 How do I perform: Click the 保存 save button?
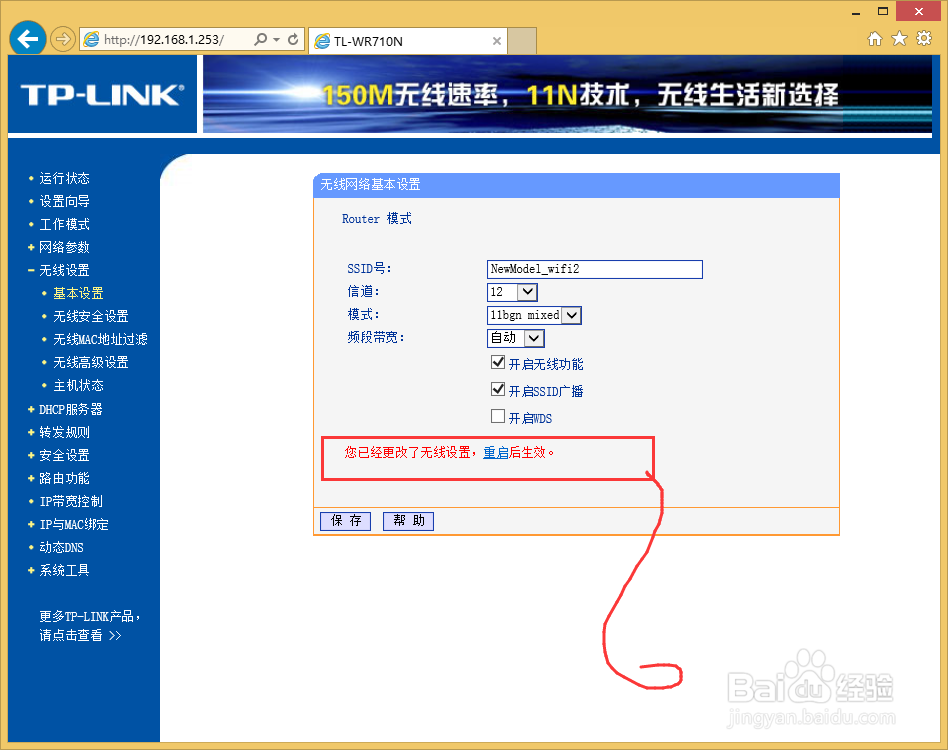(x=345, y=520)
